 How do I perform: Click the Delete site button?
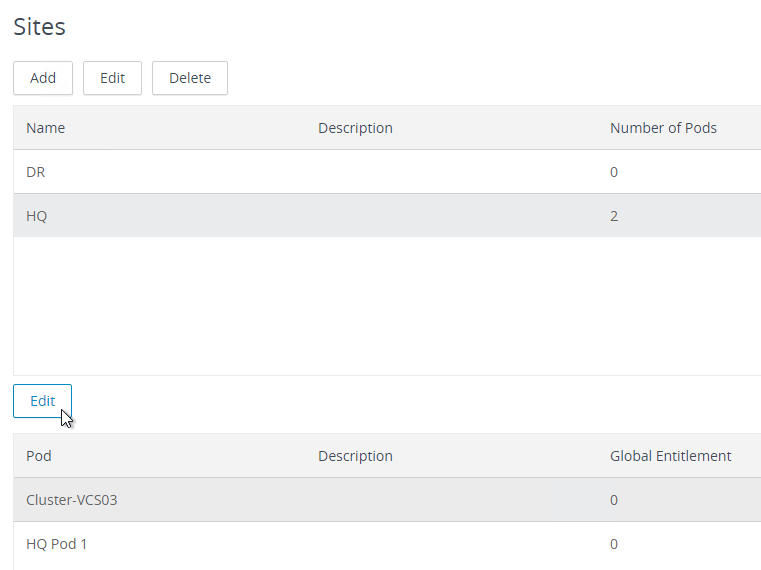(190, 78)
